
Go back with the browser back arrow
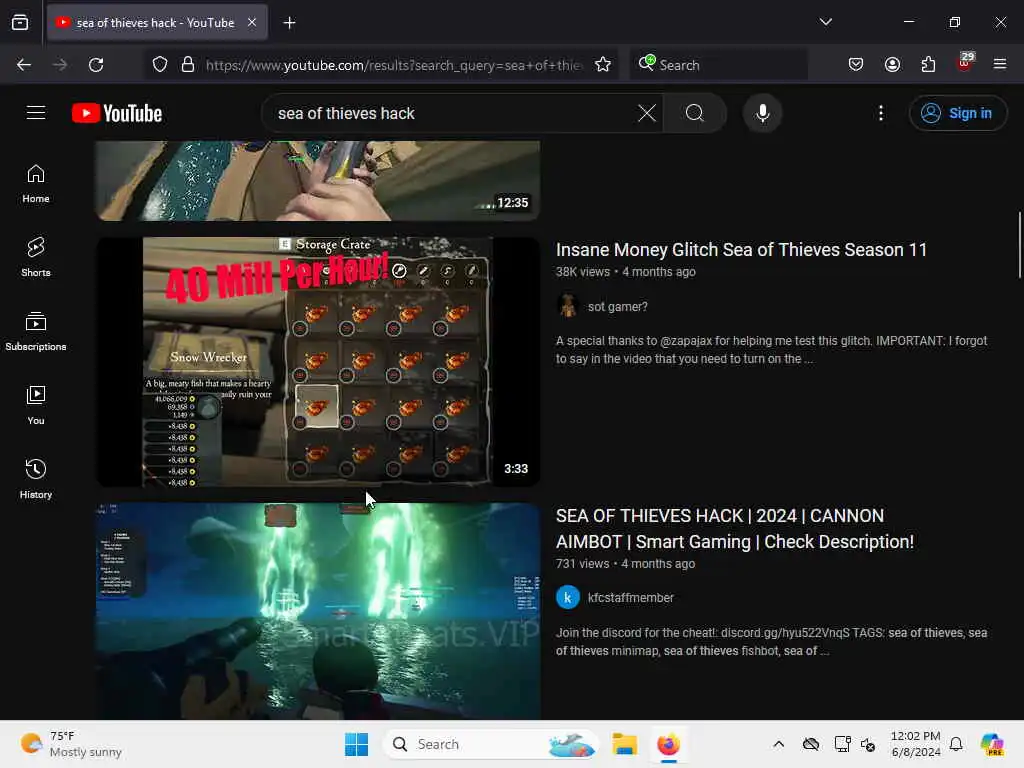[x=24, y=65]
